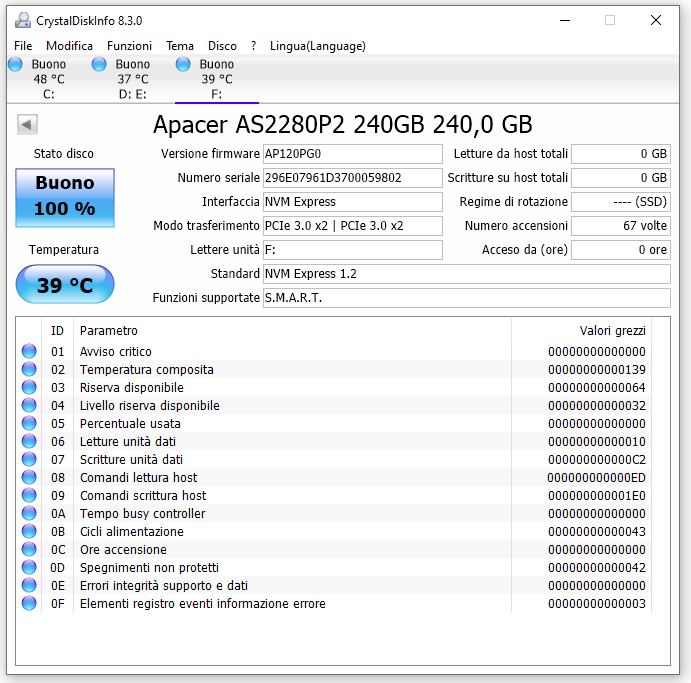Click the status orb for Letture unità dati
The image size is (691, 683).
(29, 441)
